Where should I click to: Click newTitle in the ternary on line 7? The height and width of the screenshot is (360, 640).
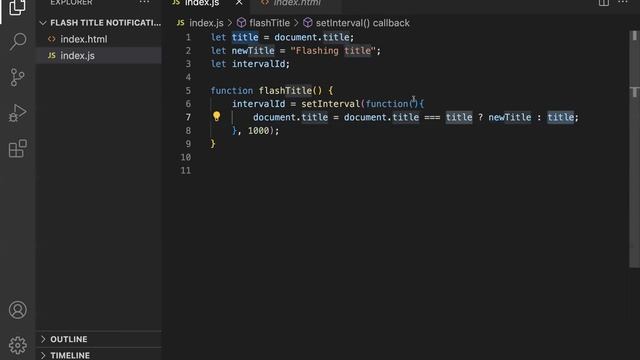pos(510,117)
